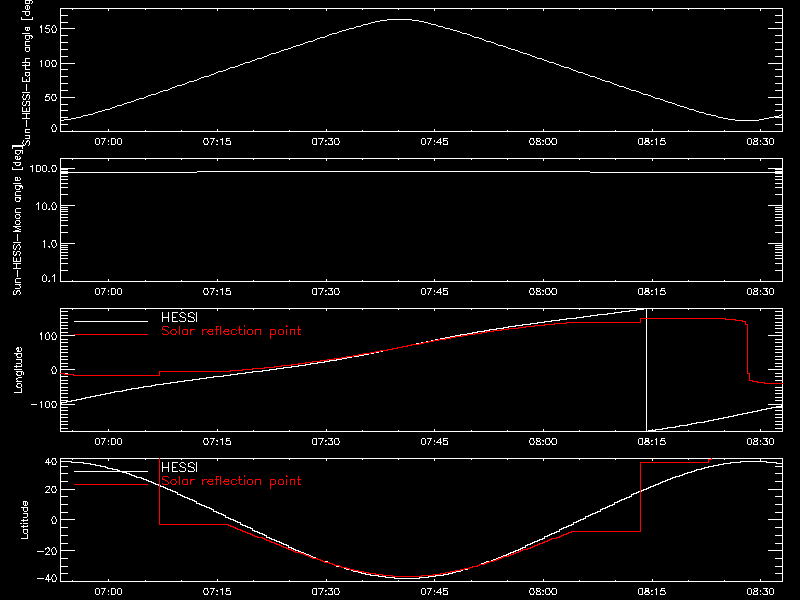This screenshot has height=600, width=800.
Task: Click HESSI legend label in Latitude plot
Action: [x=179, y=467]
